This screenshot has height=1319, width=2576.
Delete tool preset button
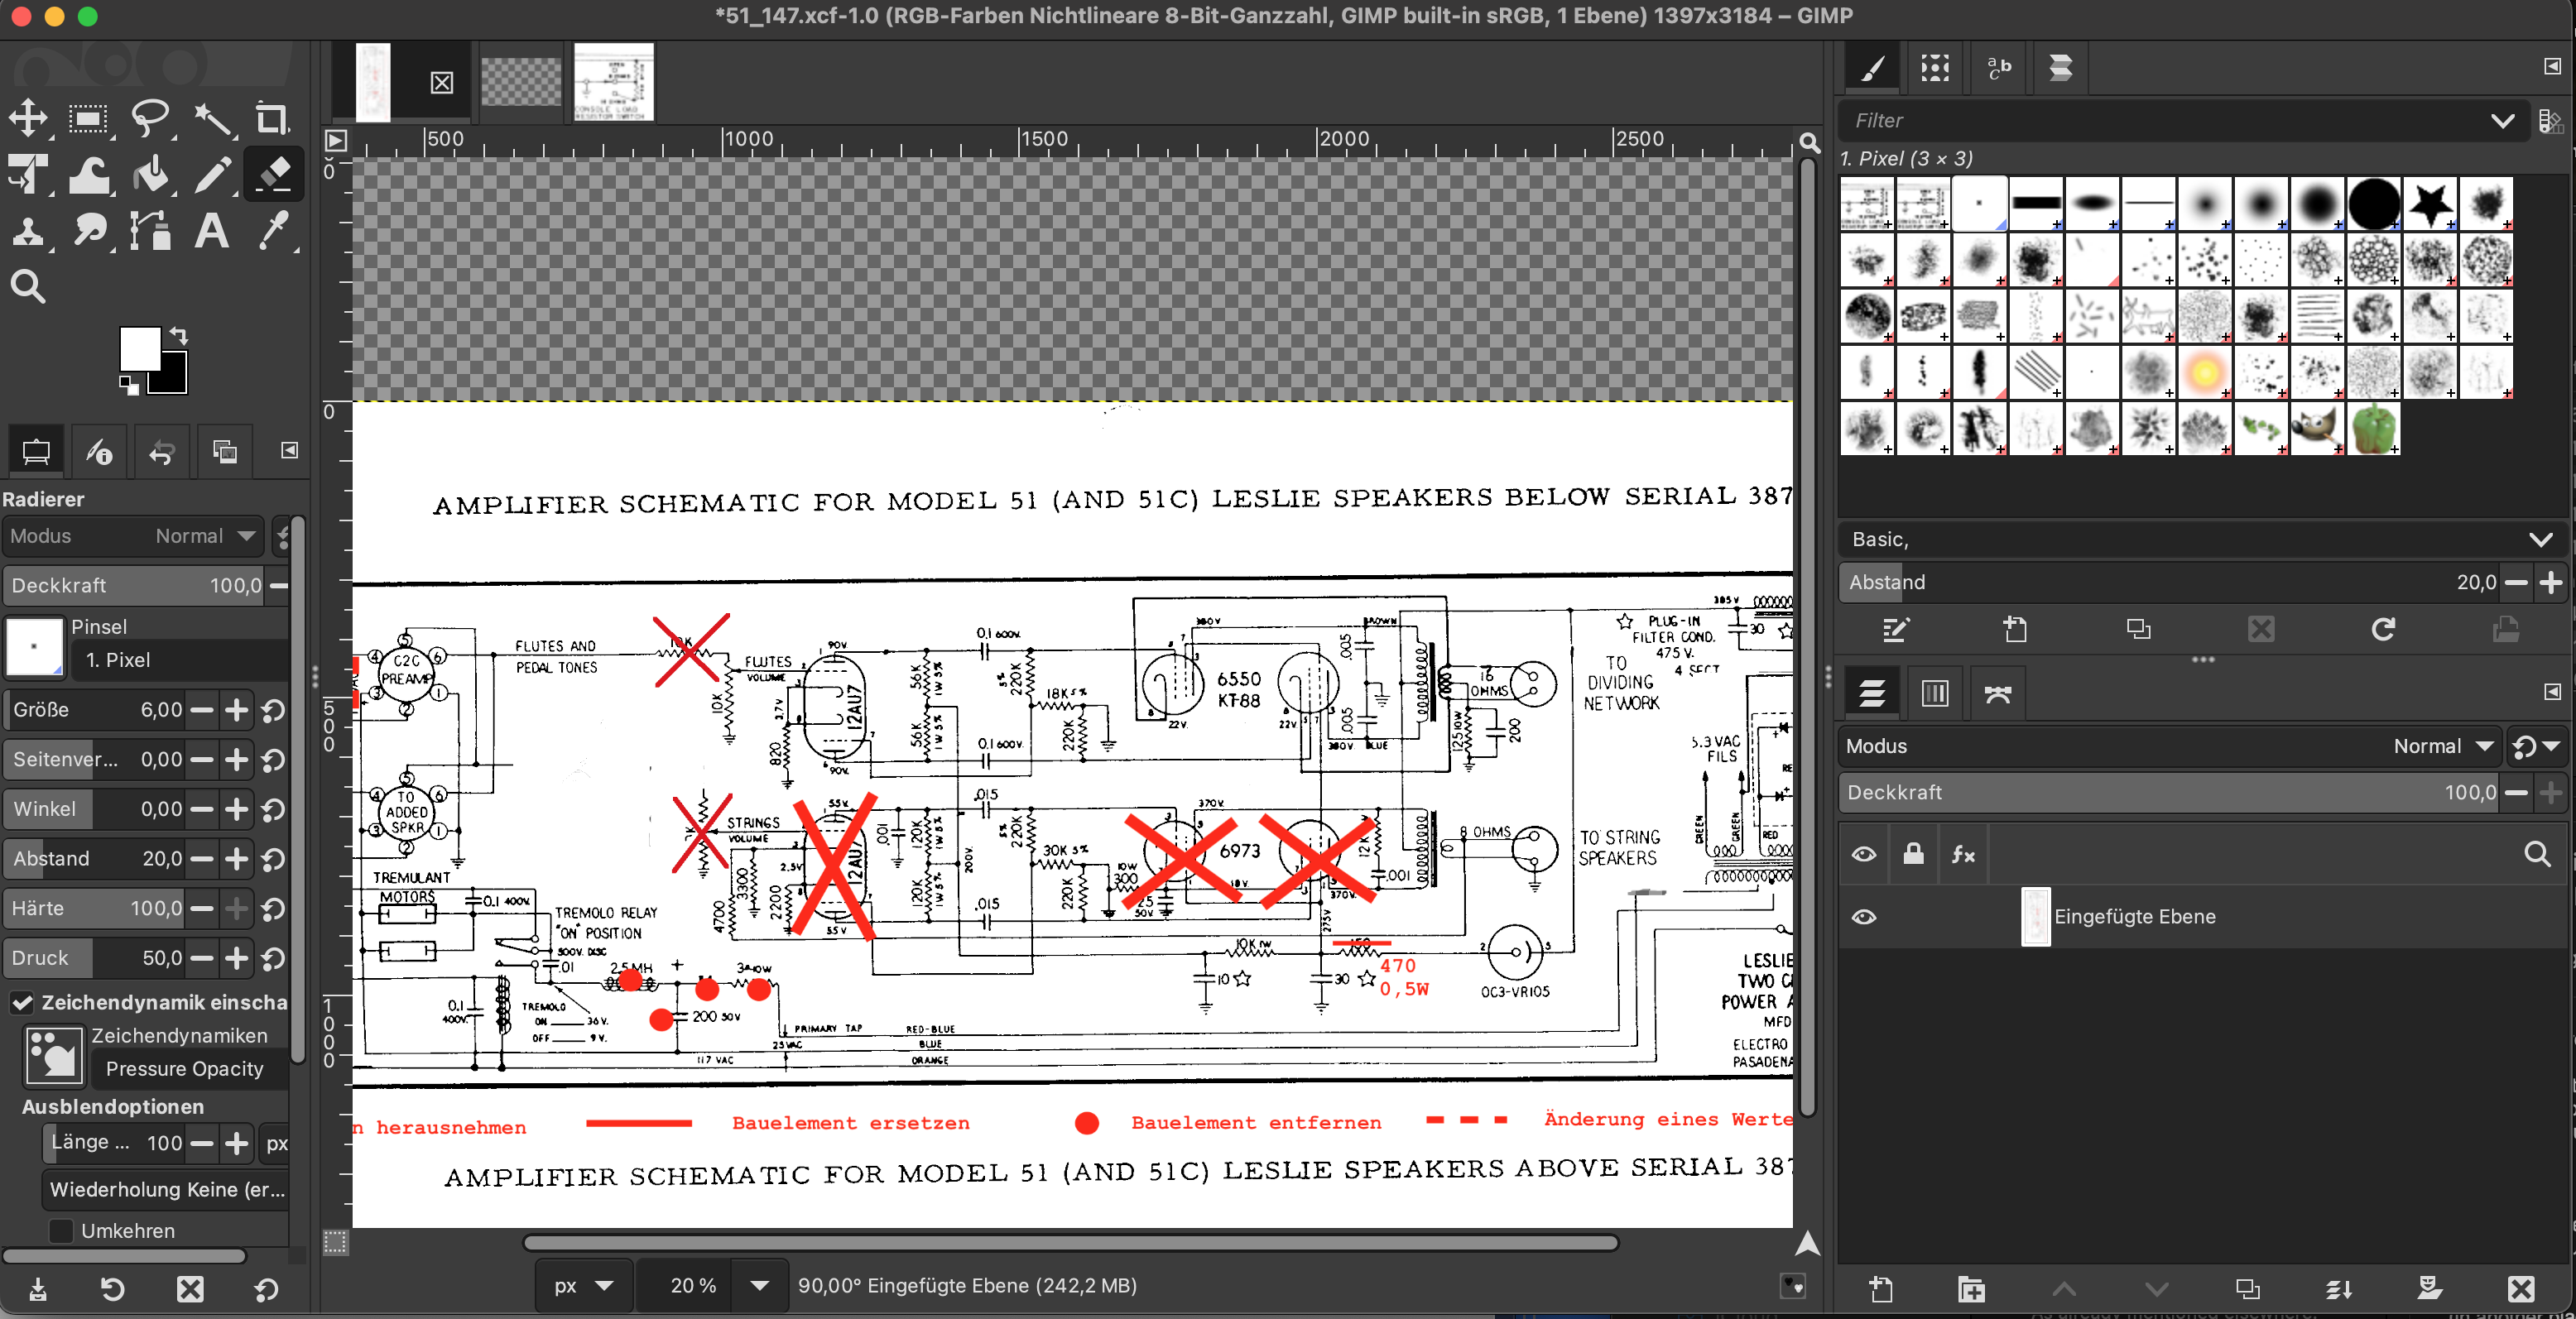coord(190,1289)
